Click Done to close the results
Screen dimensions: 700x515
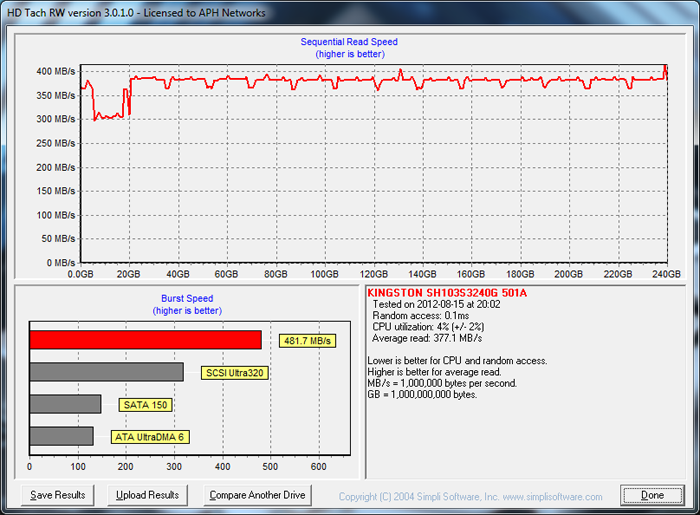pyautogui.click(x=652, y=495)
